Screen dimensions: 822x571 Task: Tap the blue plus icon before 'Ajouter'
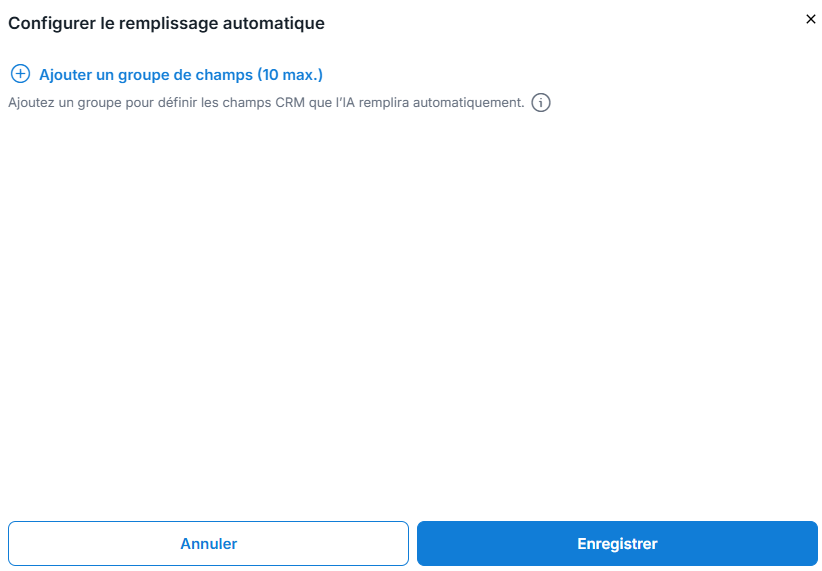(20, 74)
